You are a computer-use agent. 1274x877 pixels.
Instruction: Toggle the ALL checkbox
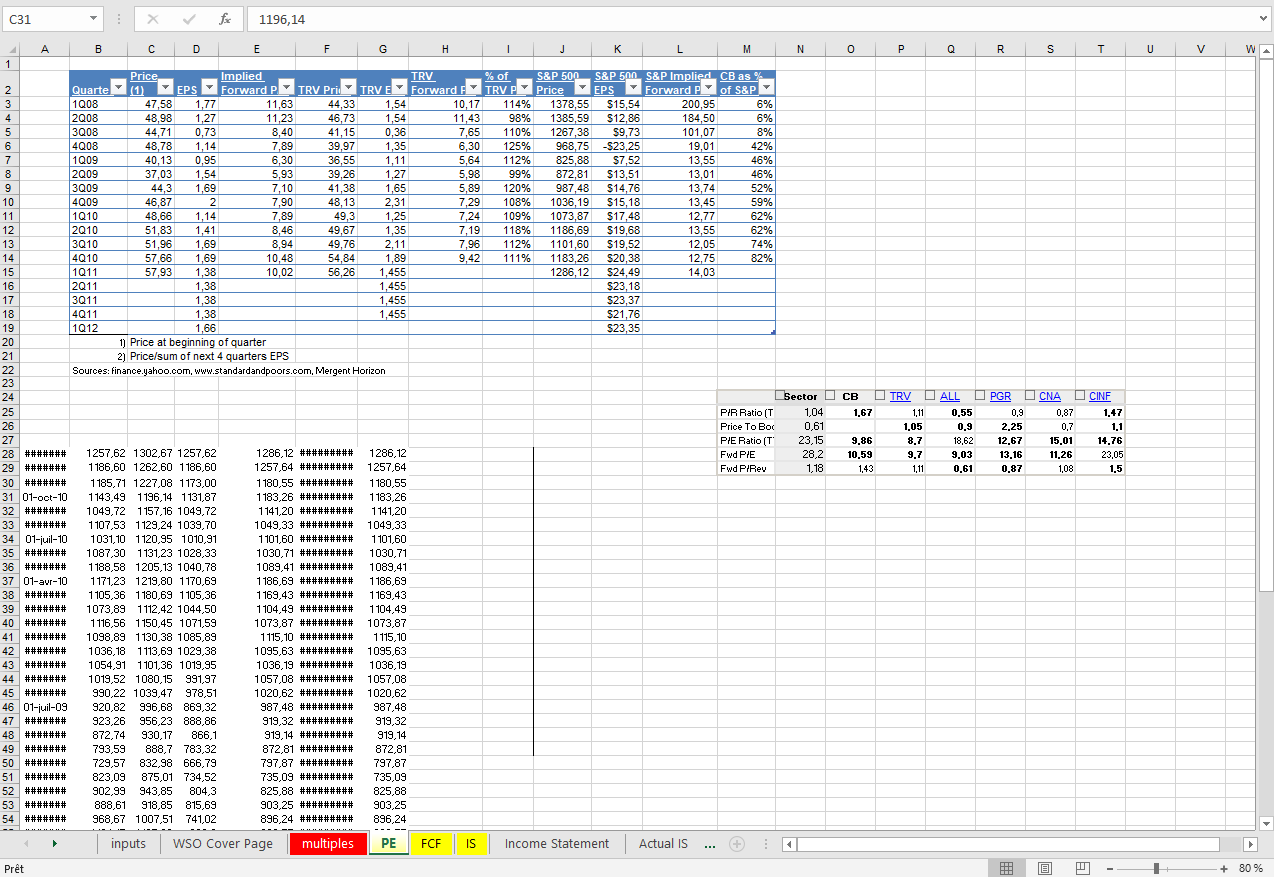point(930,396)
